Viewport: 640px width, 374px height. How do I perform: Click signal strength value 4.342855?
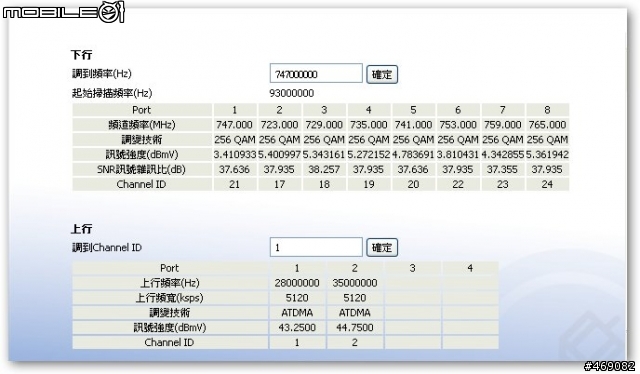[x=503, y=155]
